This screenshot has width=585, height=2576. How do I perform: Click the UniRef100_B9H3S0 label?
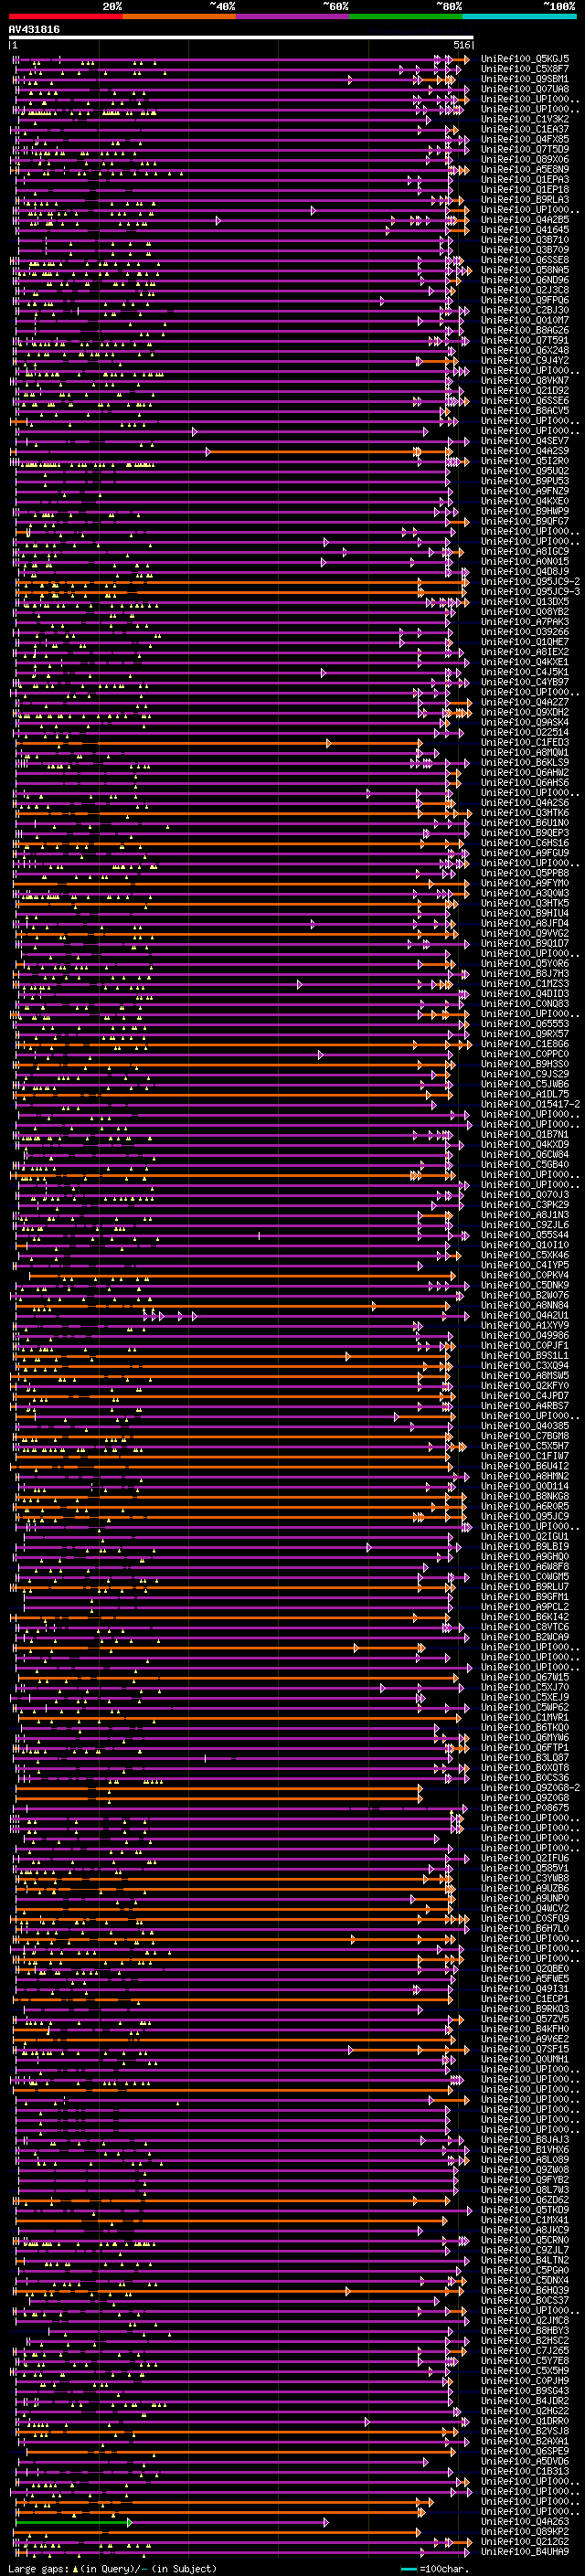525,1064
